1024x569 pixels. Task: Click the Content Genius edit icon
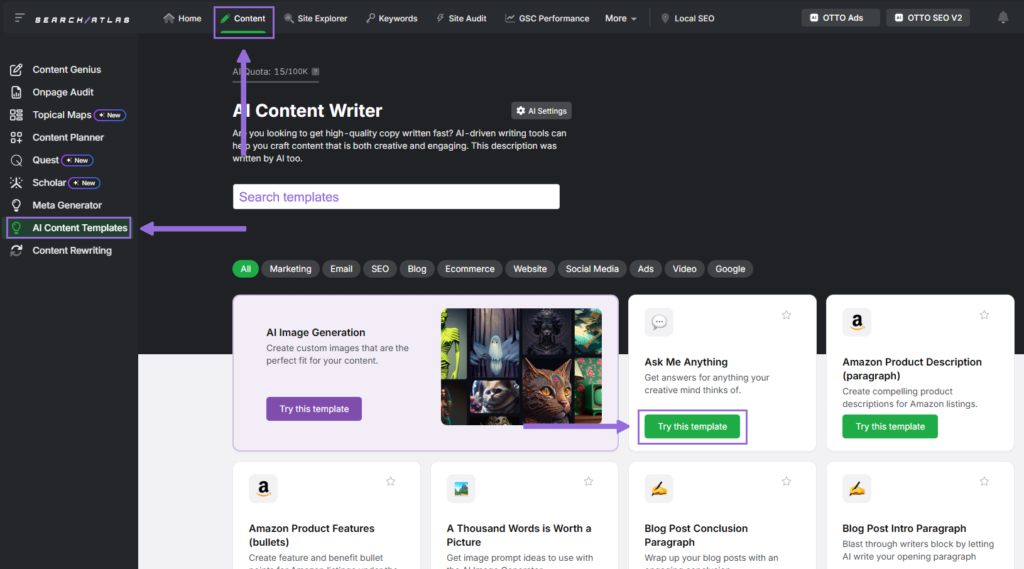[x=16, y=69]
